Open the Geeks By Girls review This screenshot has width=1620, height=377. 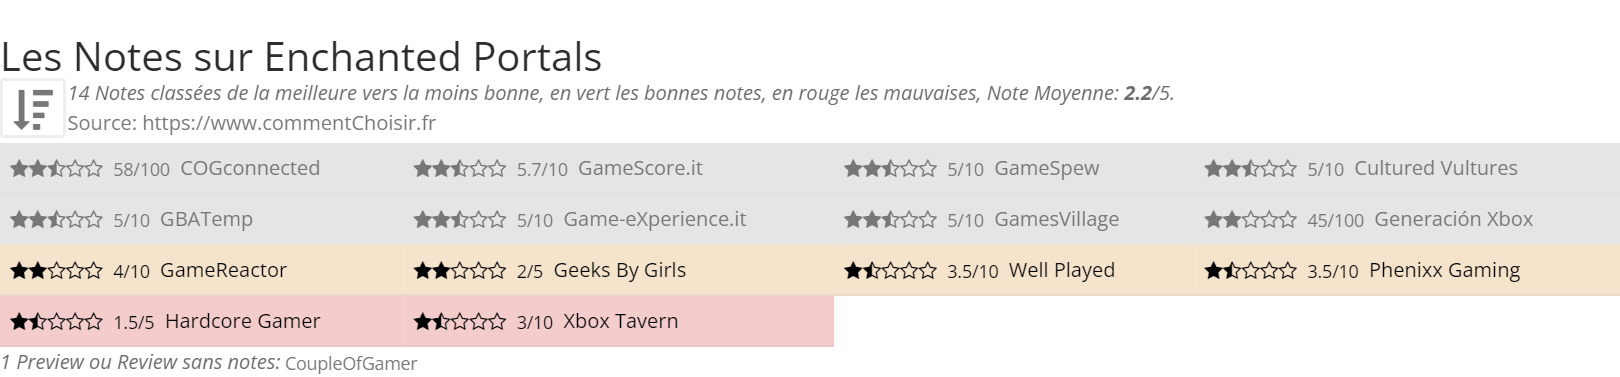(620, 270)
